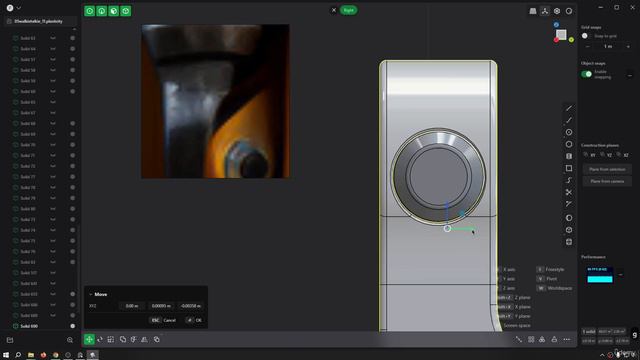Select the Duplicate command icon
The height and width of the screenshot is (360, 640).
(157, 339)
